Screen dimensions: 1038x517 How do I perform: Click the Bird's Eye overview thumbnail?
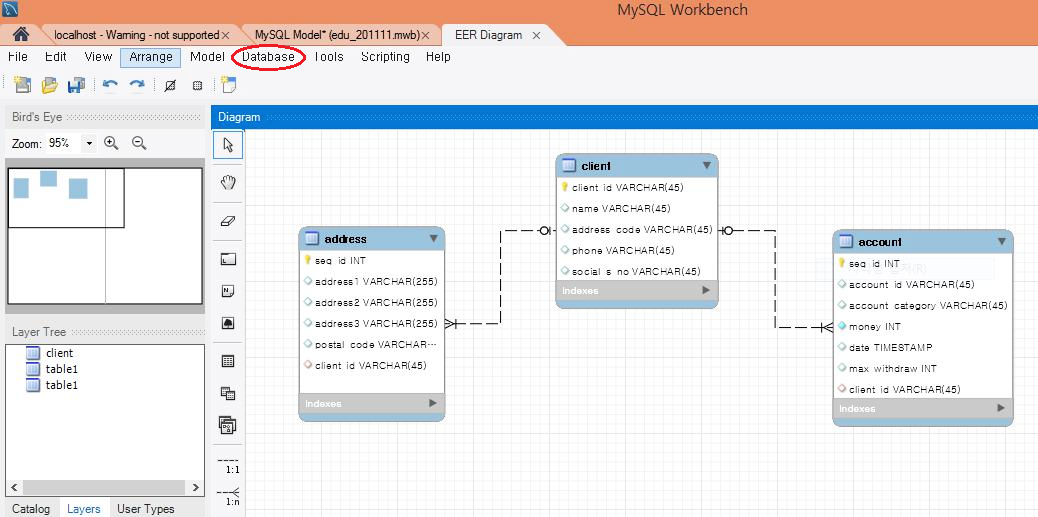click(x=105, y=236)
